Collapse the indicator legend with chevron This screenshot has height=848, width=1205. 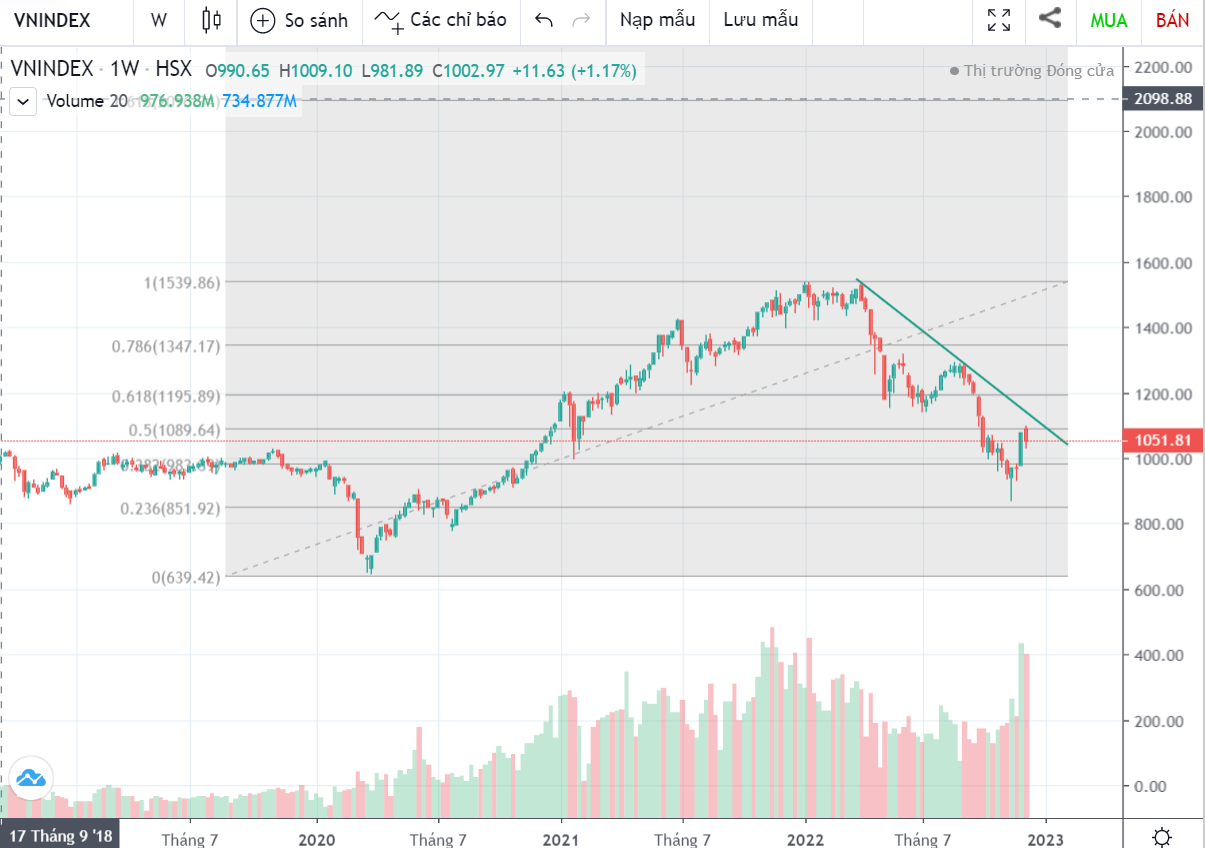tap(24, 101)
